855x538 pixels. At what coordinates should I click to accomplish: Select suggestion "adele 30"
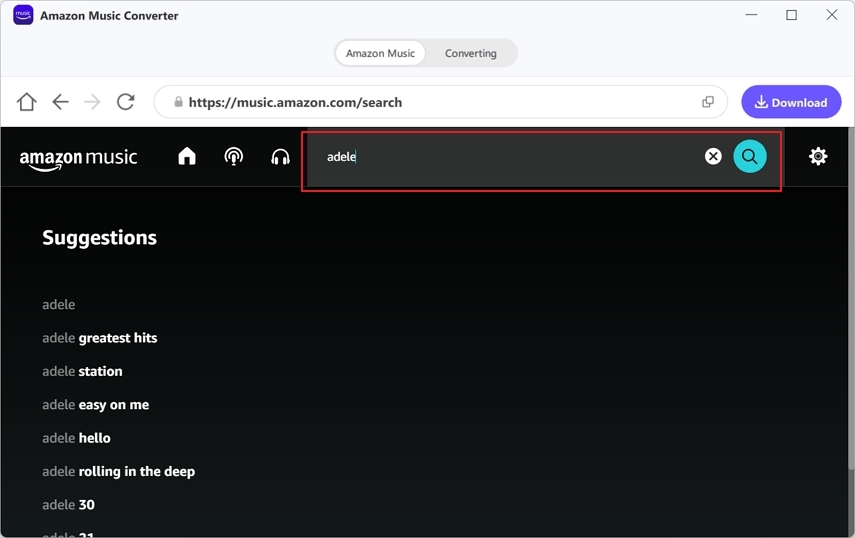coord(68,505)
